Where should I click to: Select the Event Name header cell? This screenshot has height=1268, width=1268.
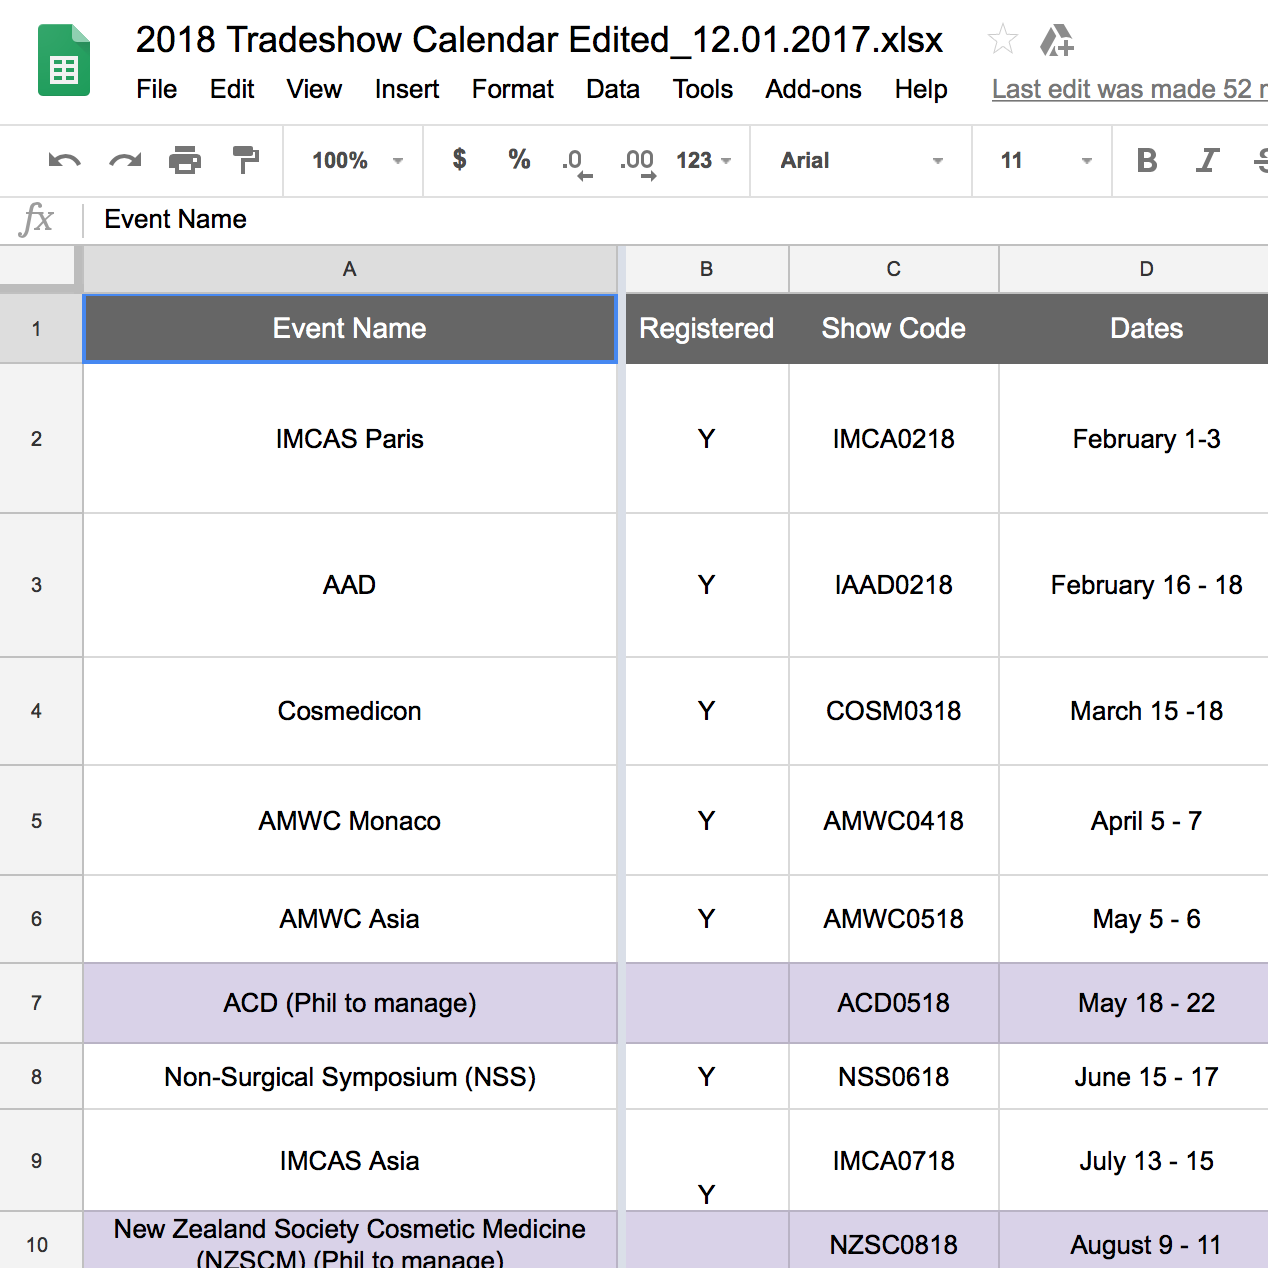[349, 328]
